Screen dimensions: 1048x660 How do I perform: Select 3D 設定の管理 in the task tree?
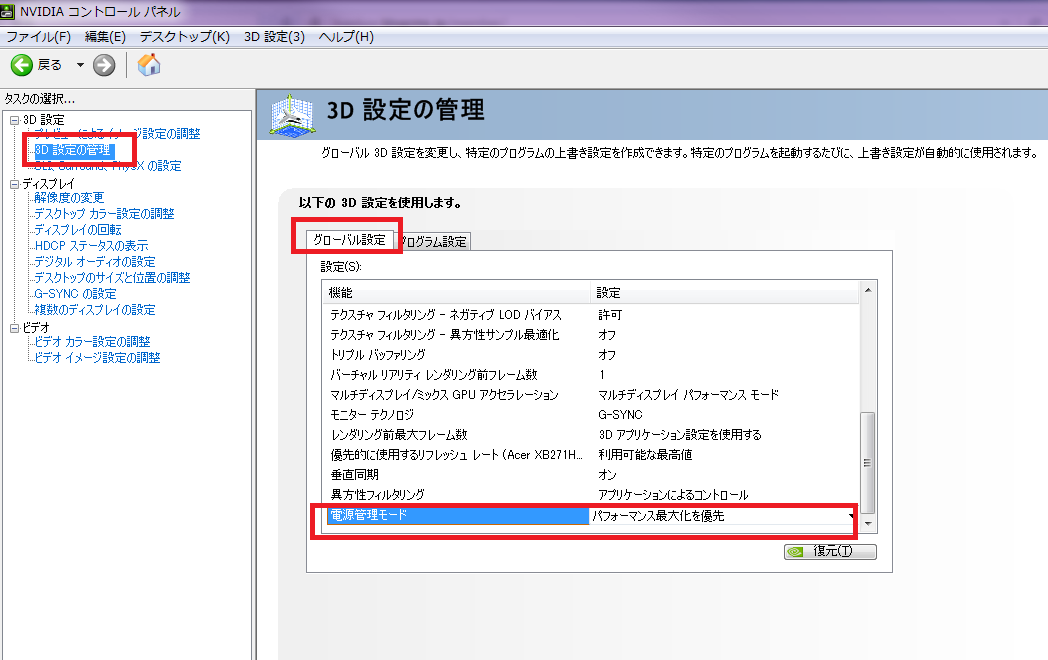pyautogui.click(x=73, y=150)
